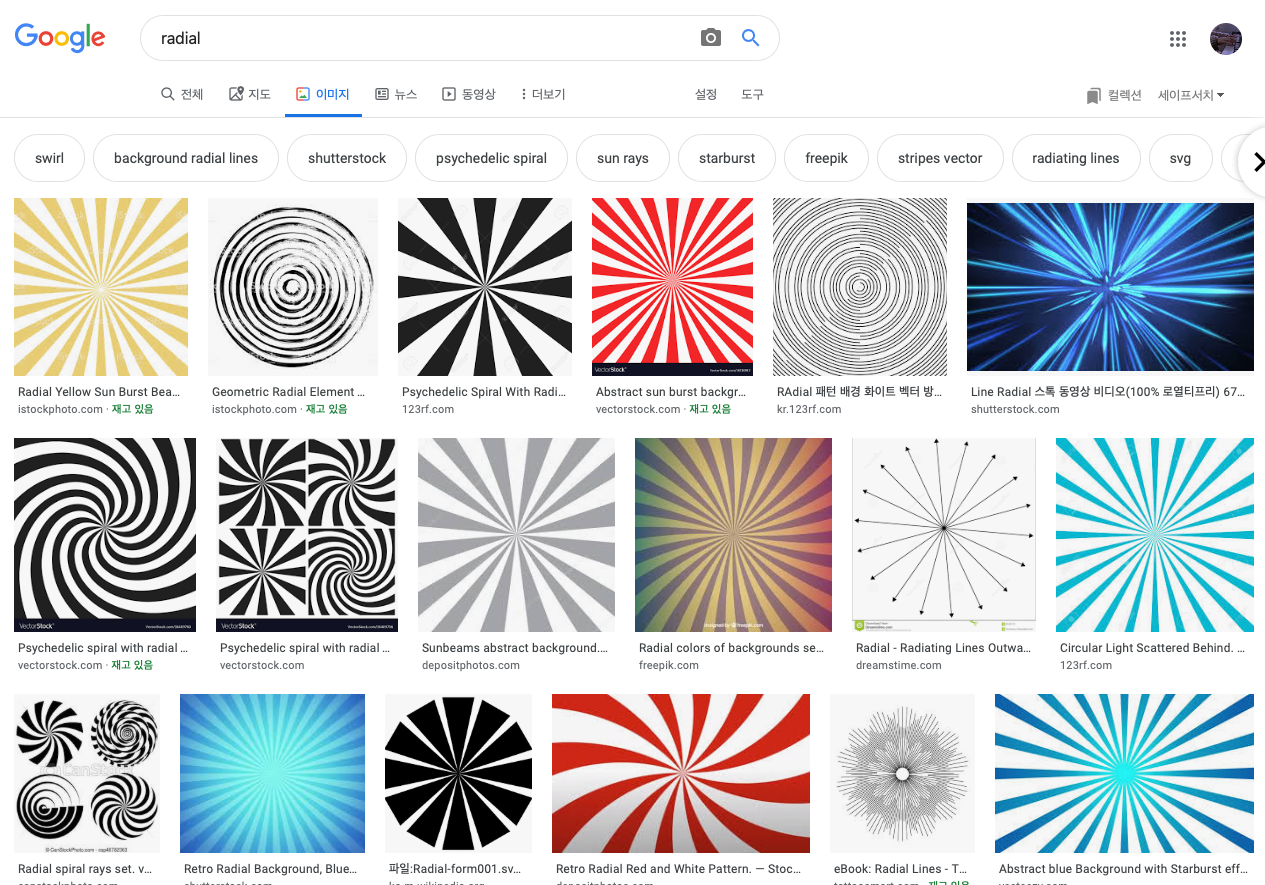Click the kr.123rf.com source label
Screen dimensions: 1265x885
tap(809, 409)
